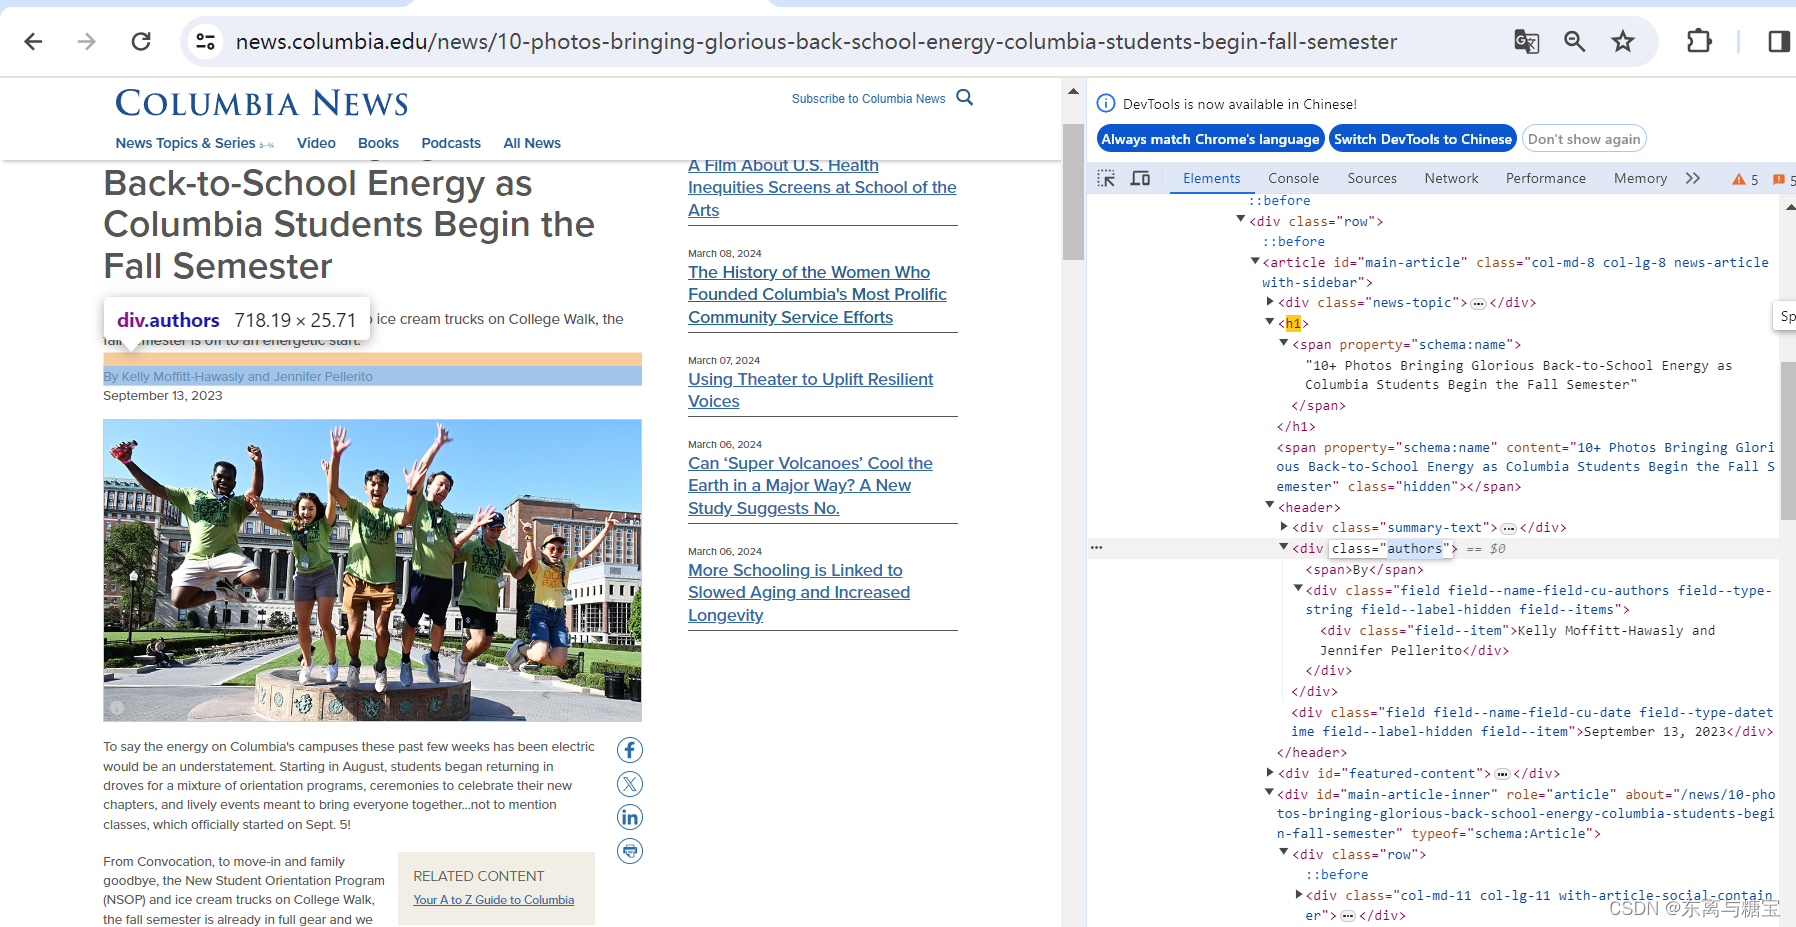Screen dimensions: 1796x927
Task: Open Subscribe to Columbia News link
Action: 868,99
